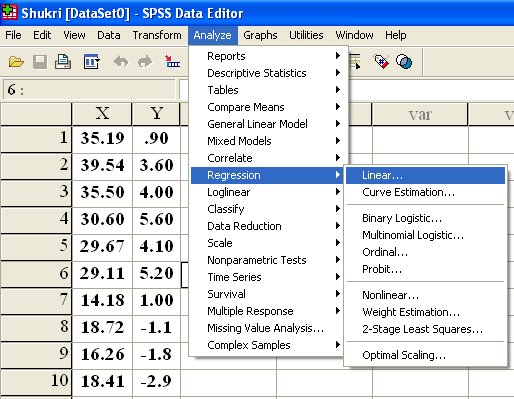Screen dimensions: 514x399
Task: Select the Y column header
Action: pyautogui.click(x=156, y=114)
